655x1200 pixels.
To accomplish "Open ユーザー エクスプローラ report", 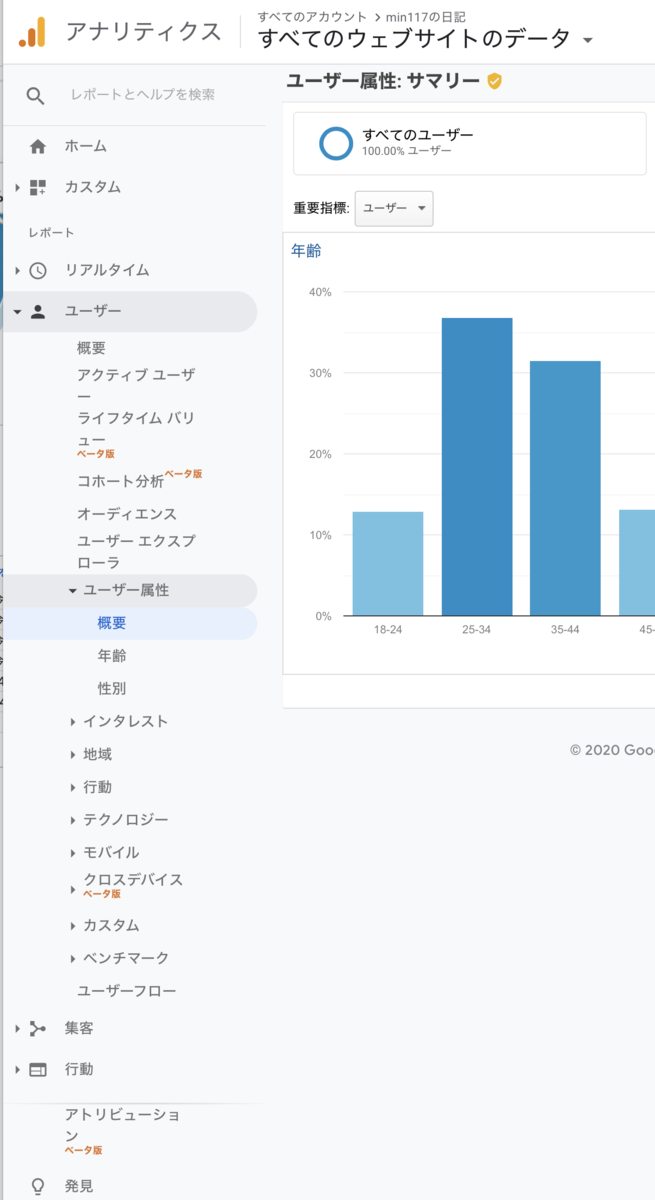I will [136, 552].
